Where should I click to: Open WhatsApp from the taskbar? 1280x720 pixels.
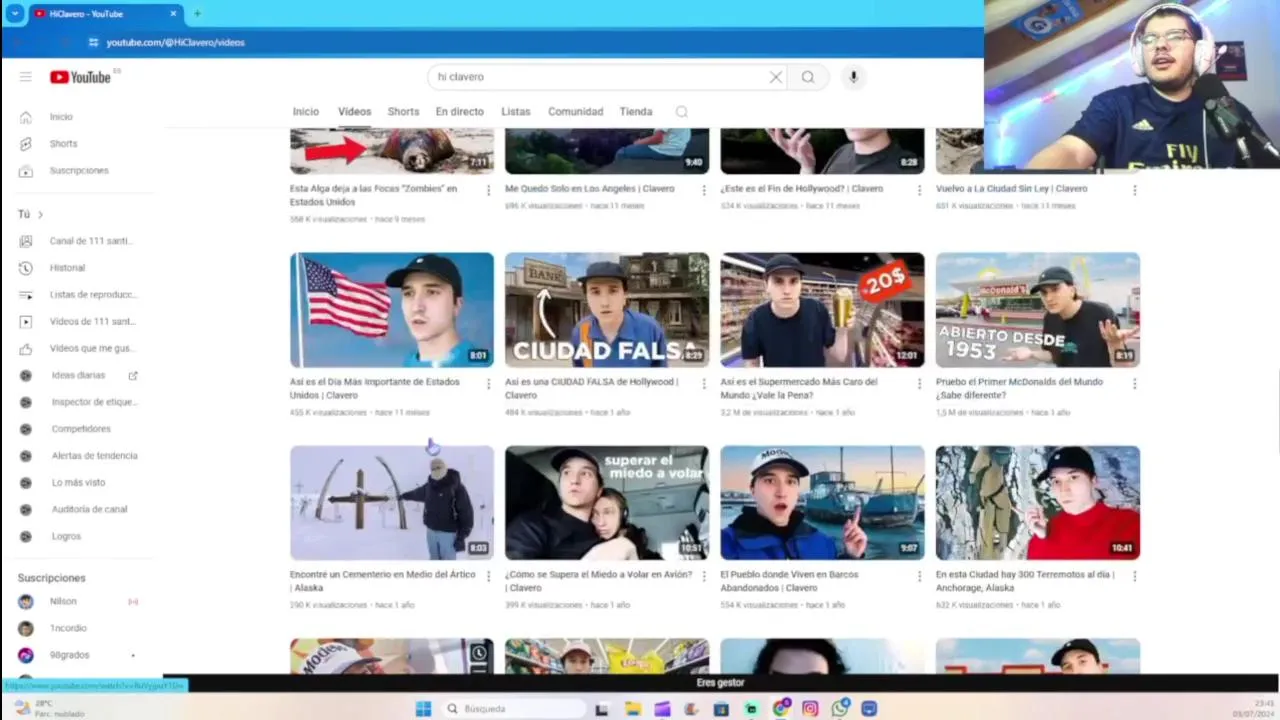(x=840, y=708)
